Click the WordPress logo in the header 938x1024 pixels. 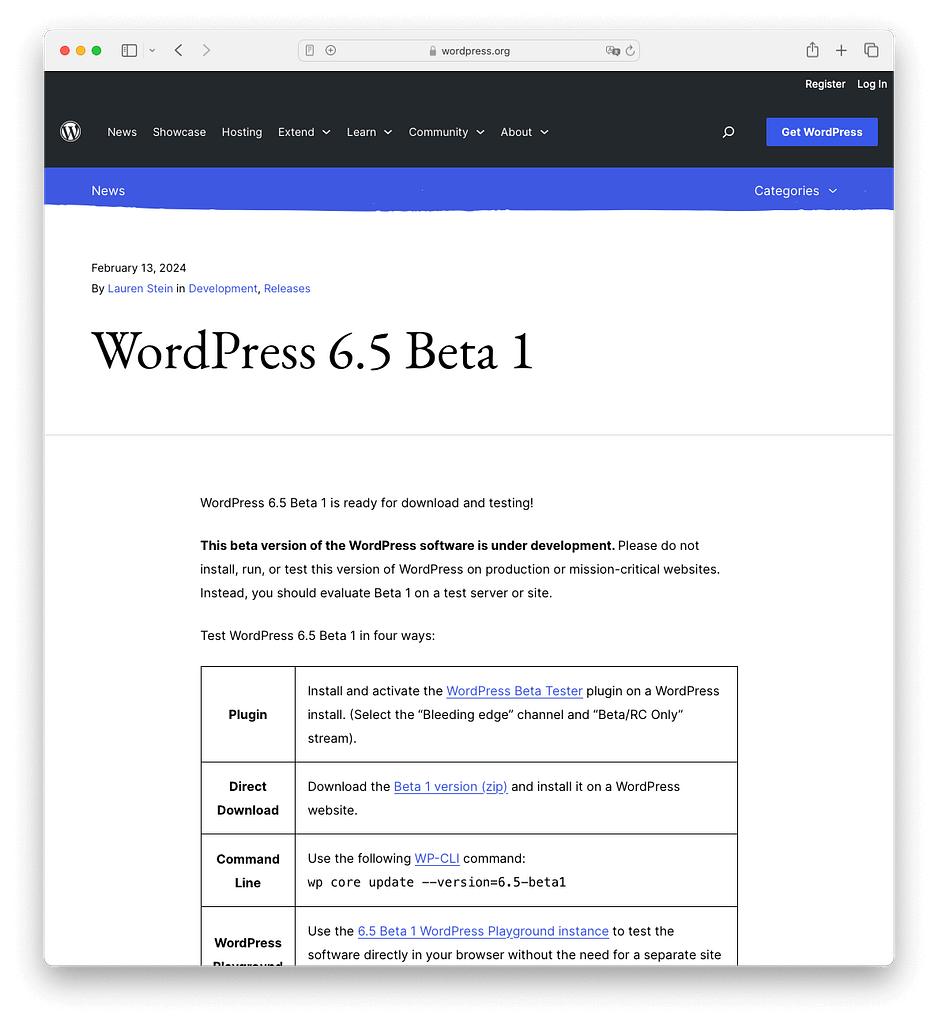[x=70, y=131]
